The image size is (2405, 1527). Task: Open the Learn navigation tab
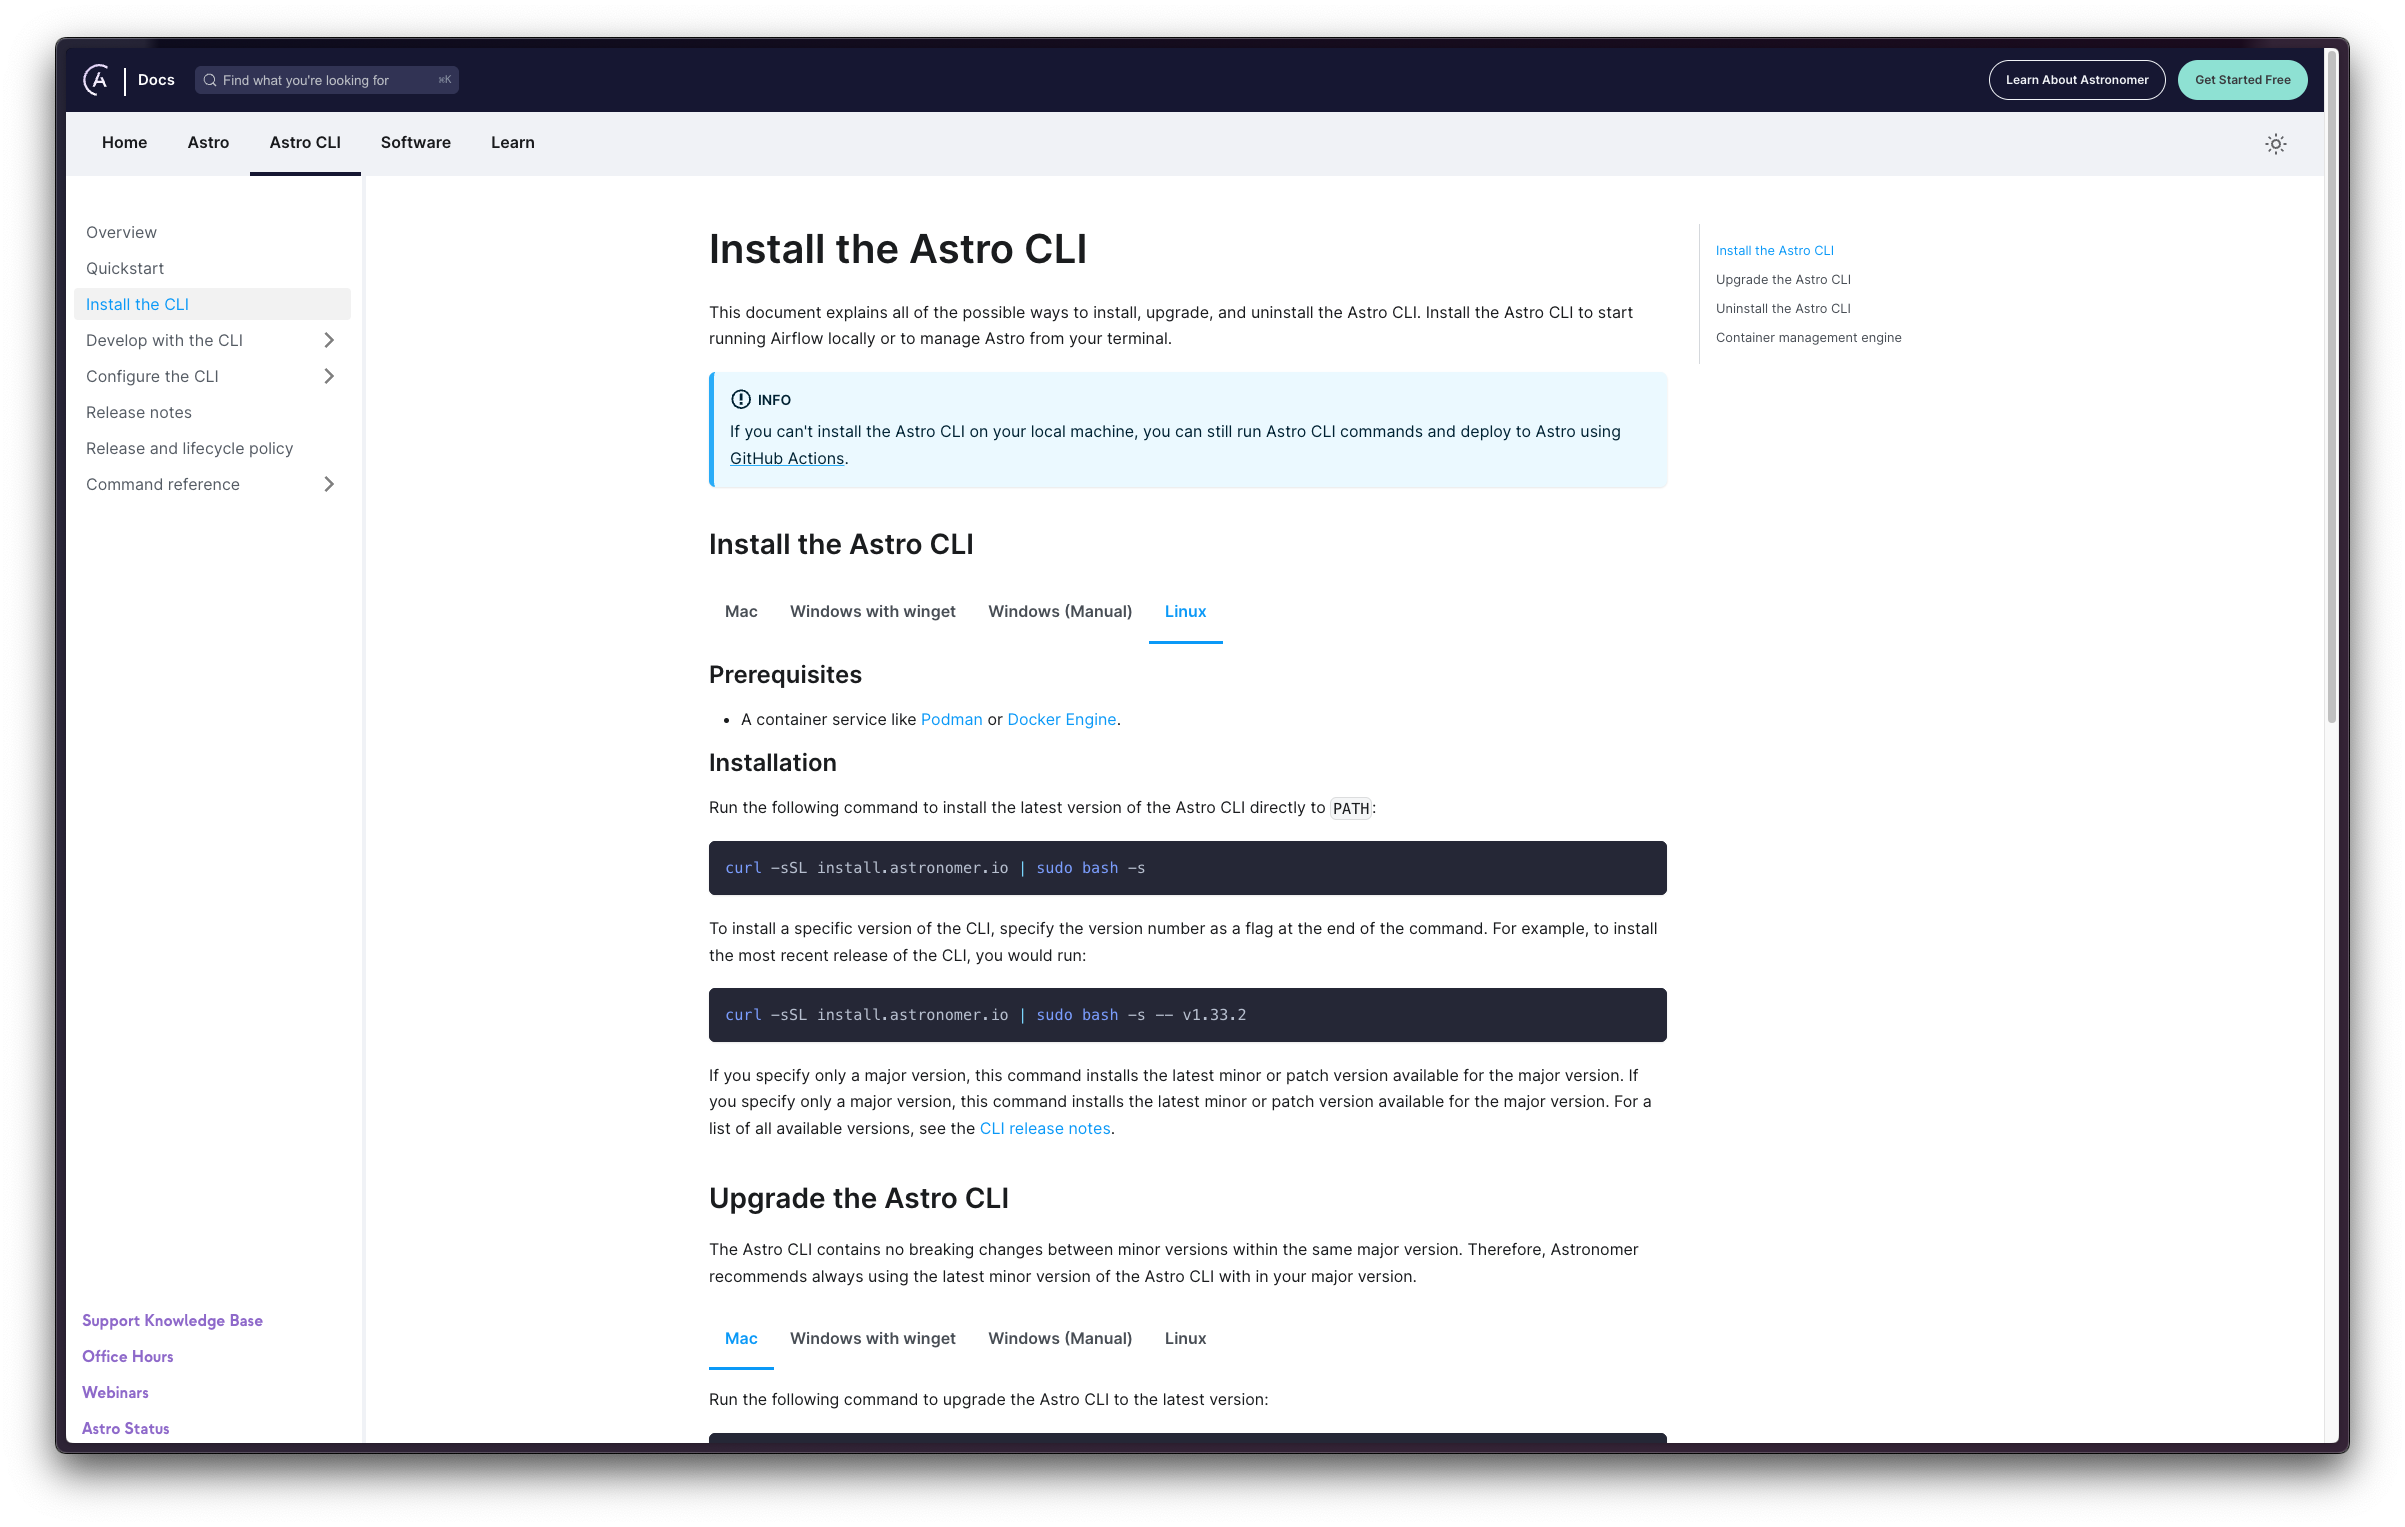tap(512, 143)
